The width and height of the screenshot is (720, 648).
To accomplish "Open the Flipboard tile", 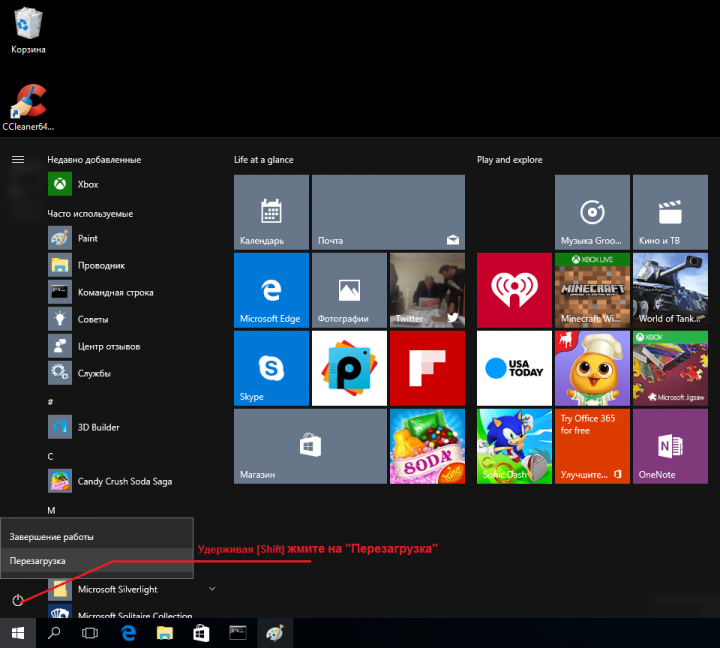I will click(428, 368).
